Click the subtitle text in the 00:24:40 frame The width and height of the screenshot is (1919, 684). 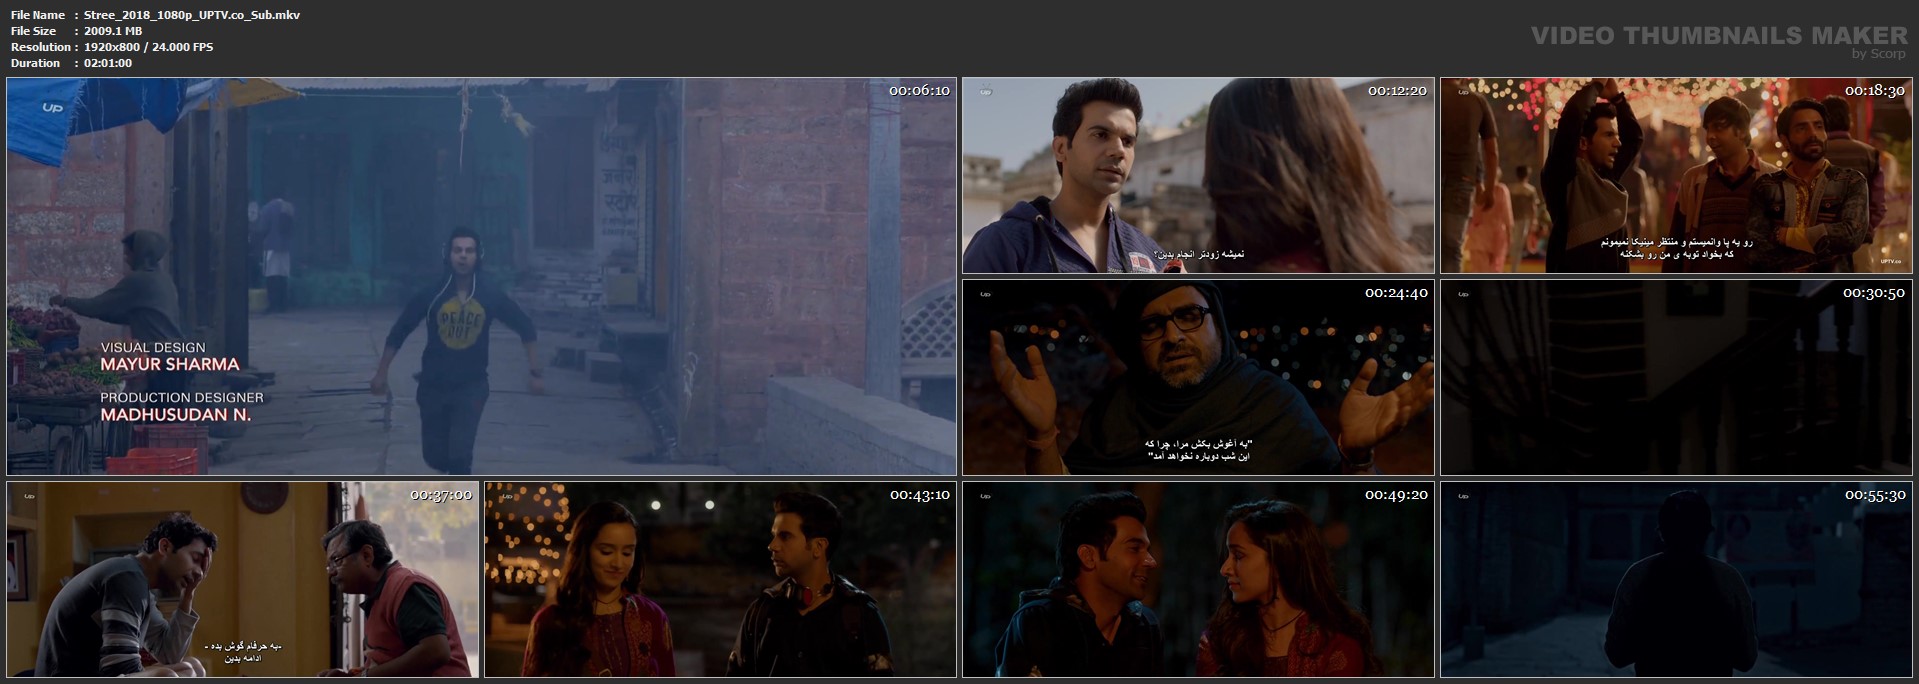[x=1198, y=450]
